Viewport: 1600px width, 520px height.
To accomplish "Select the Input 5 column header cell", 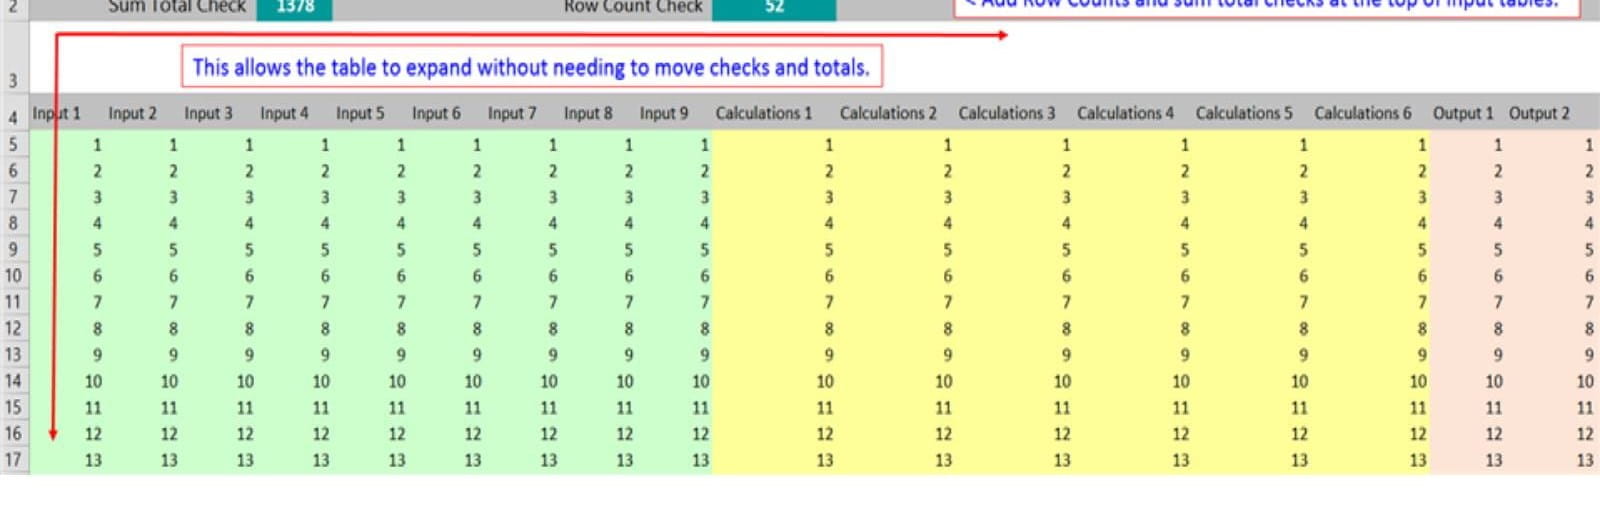I will pos(360,114).
